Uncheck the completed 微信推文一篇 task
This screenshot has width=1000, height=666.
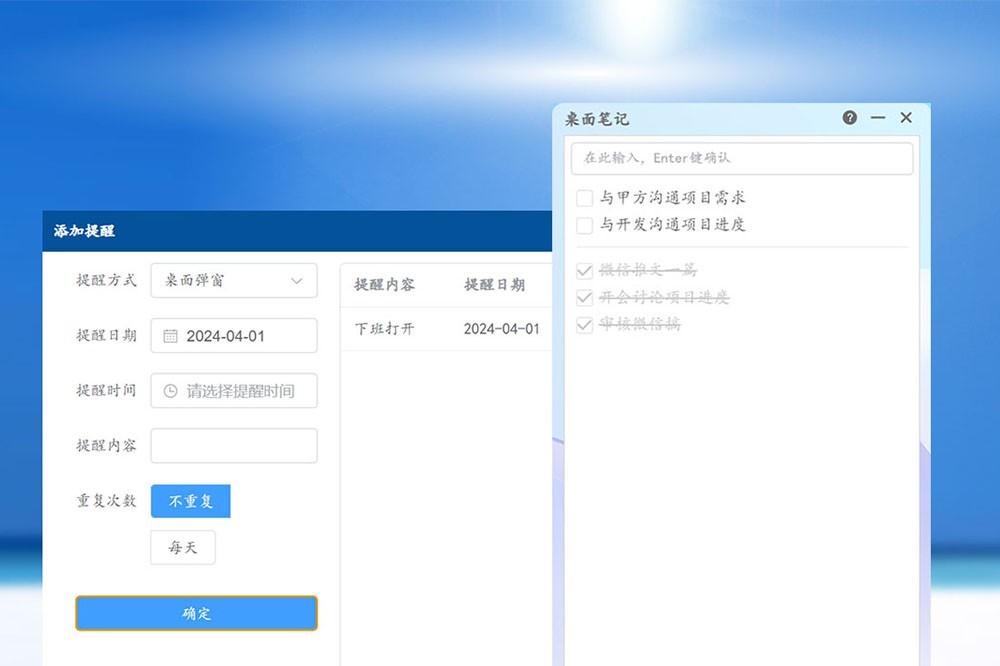585,270
